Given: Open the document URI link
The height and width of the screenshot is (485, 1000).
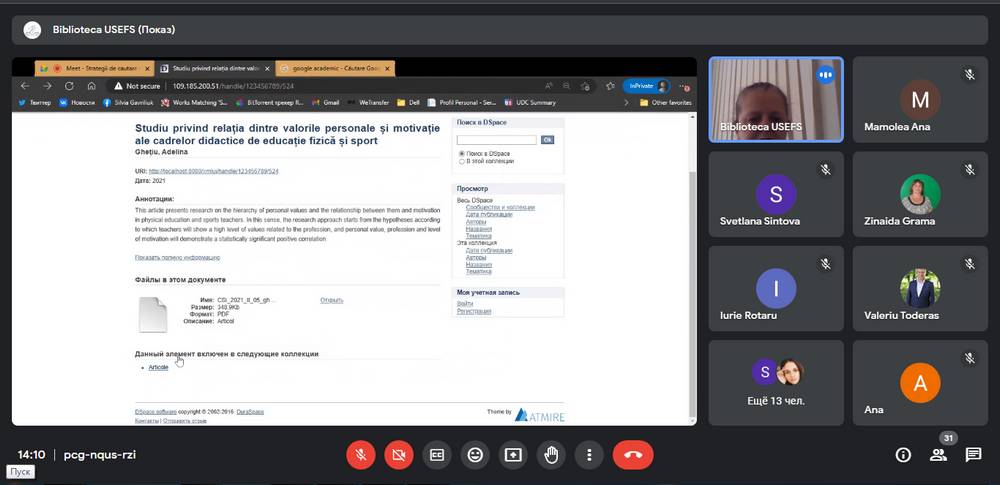Looking at the screenshot, I should pos(214,171).
